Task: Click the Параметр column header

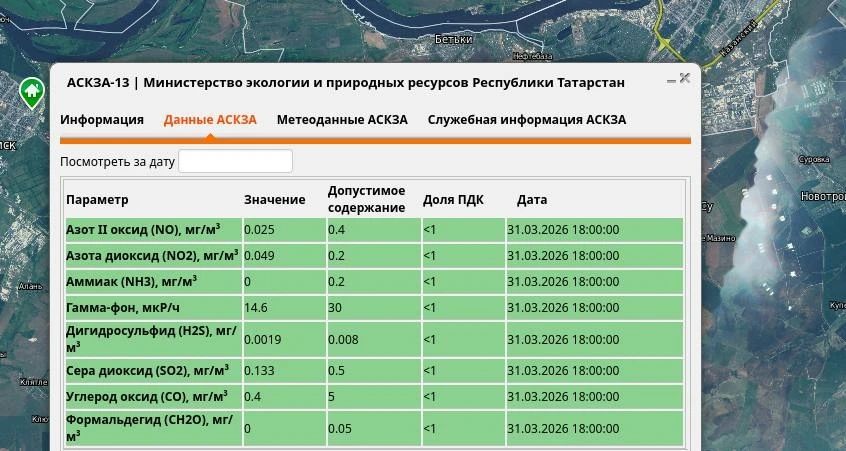Action: tap(98, 200)
